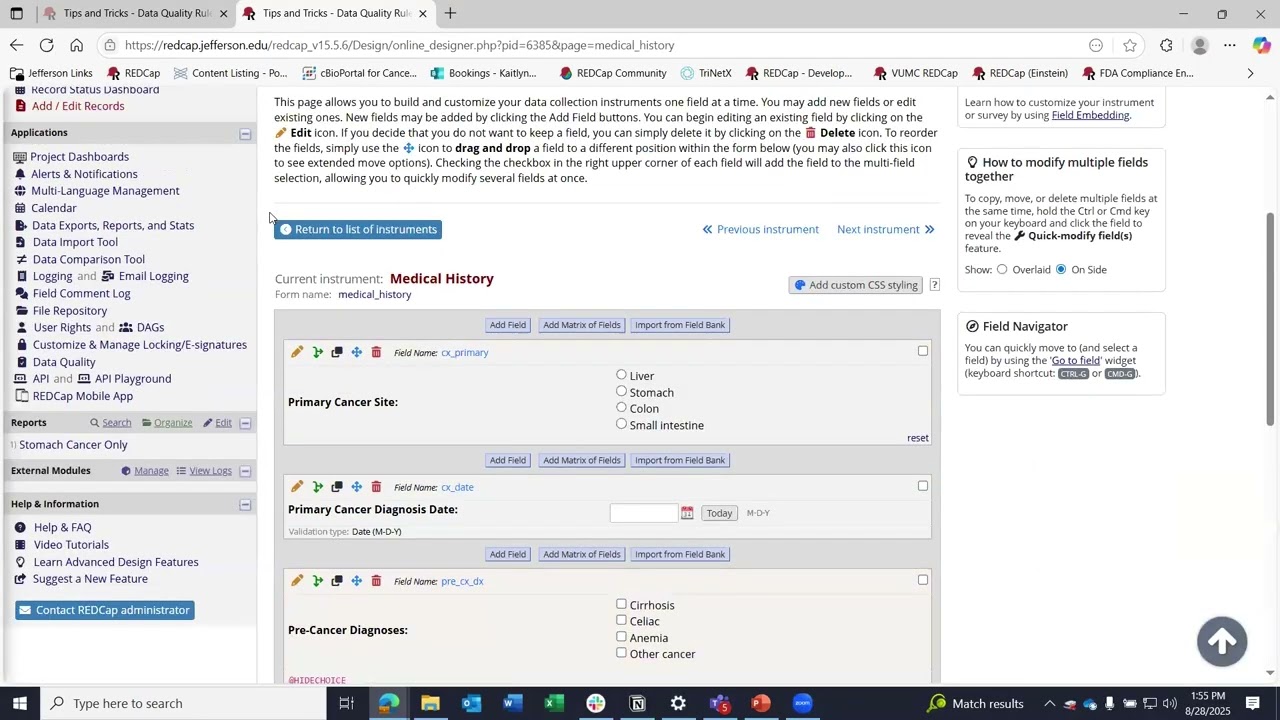Open Alerts & Notifications
1280x720 pixels.
84,174
